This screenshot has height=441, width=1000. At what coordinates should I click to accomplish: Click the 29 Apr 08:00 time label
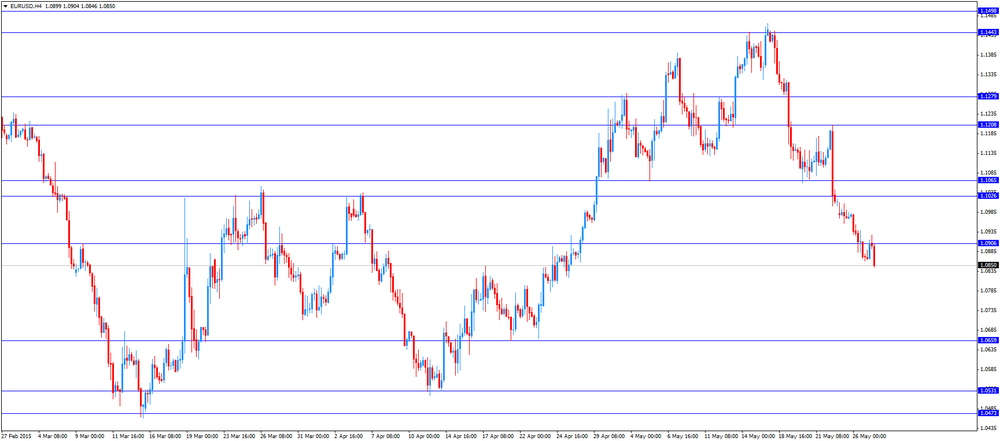pos(609,437)
